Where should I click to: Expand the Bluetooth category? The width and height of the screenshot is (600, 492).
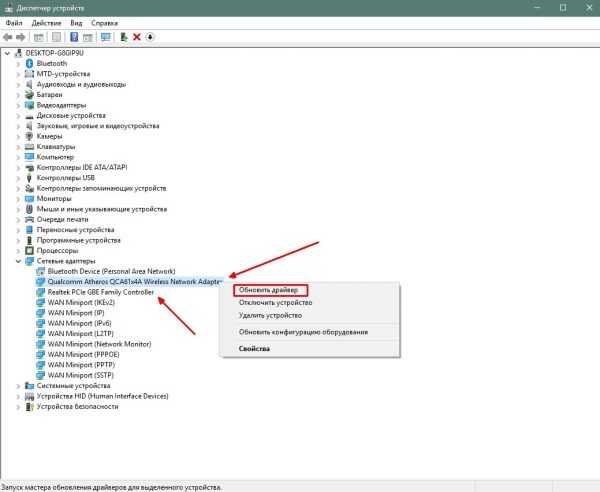[18, 64]
